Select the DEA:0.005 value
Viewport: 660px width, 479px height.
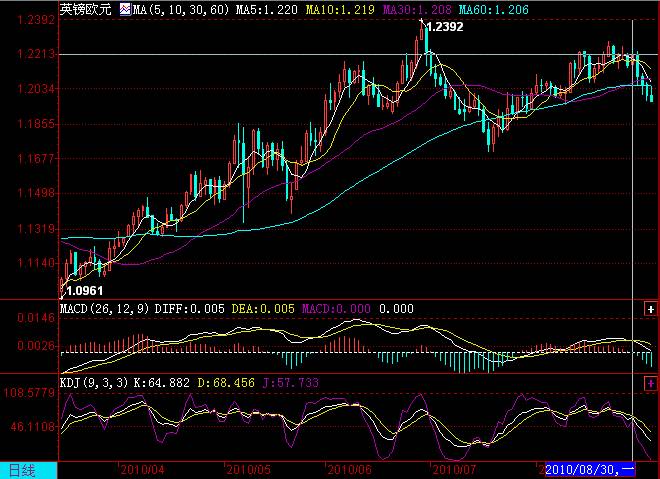(263, 309)
